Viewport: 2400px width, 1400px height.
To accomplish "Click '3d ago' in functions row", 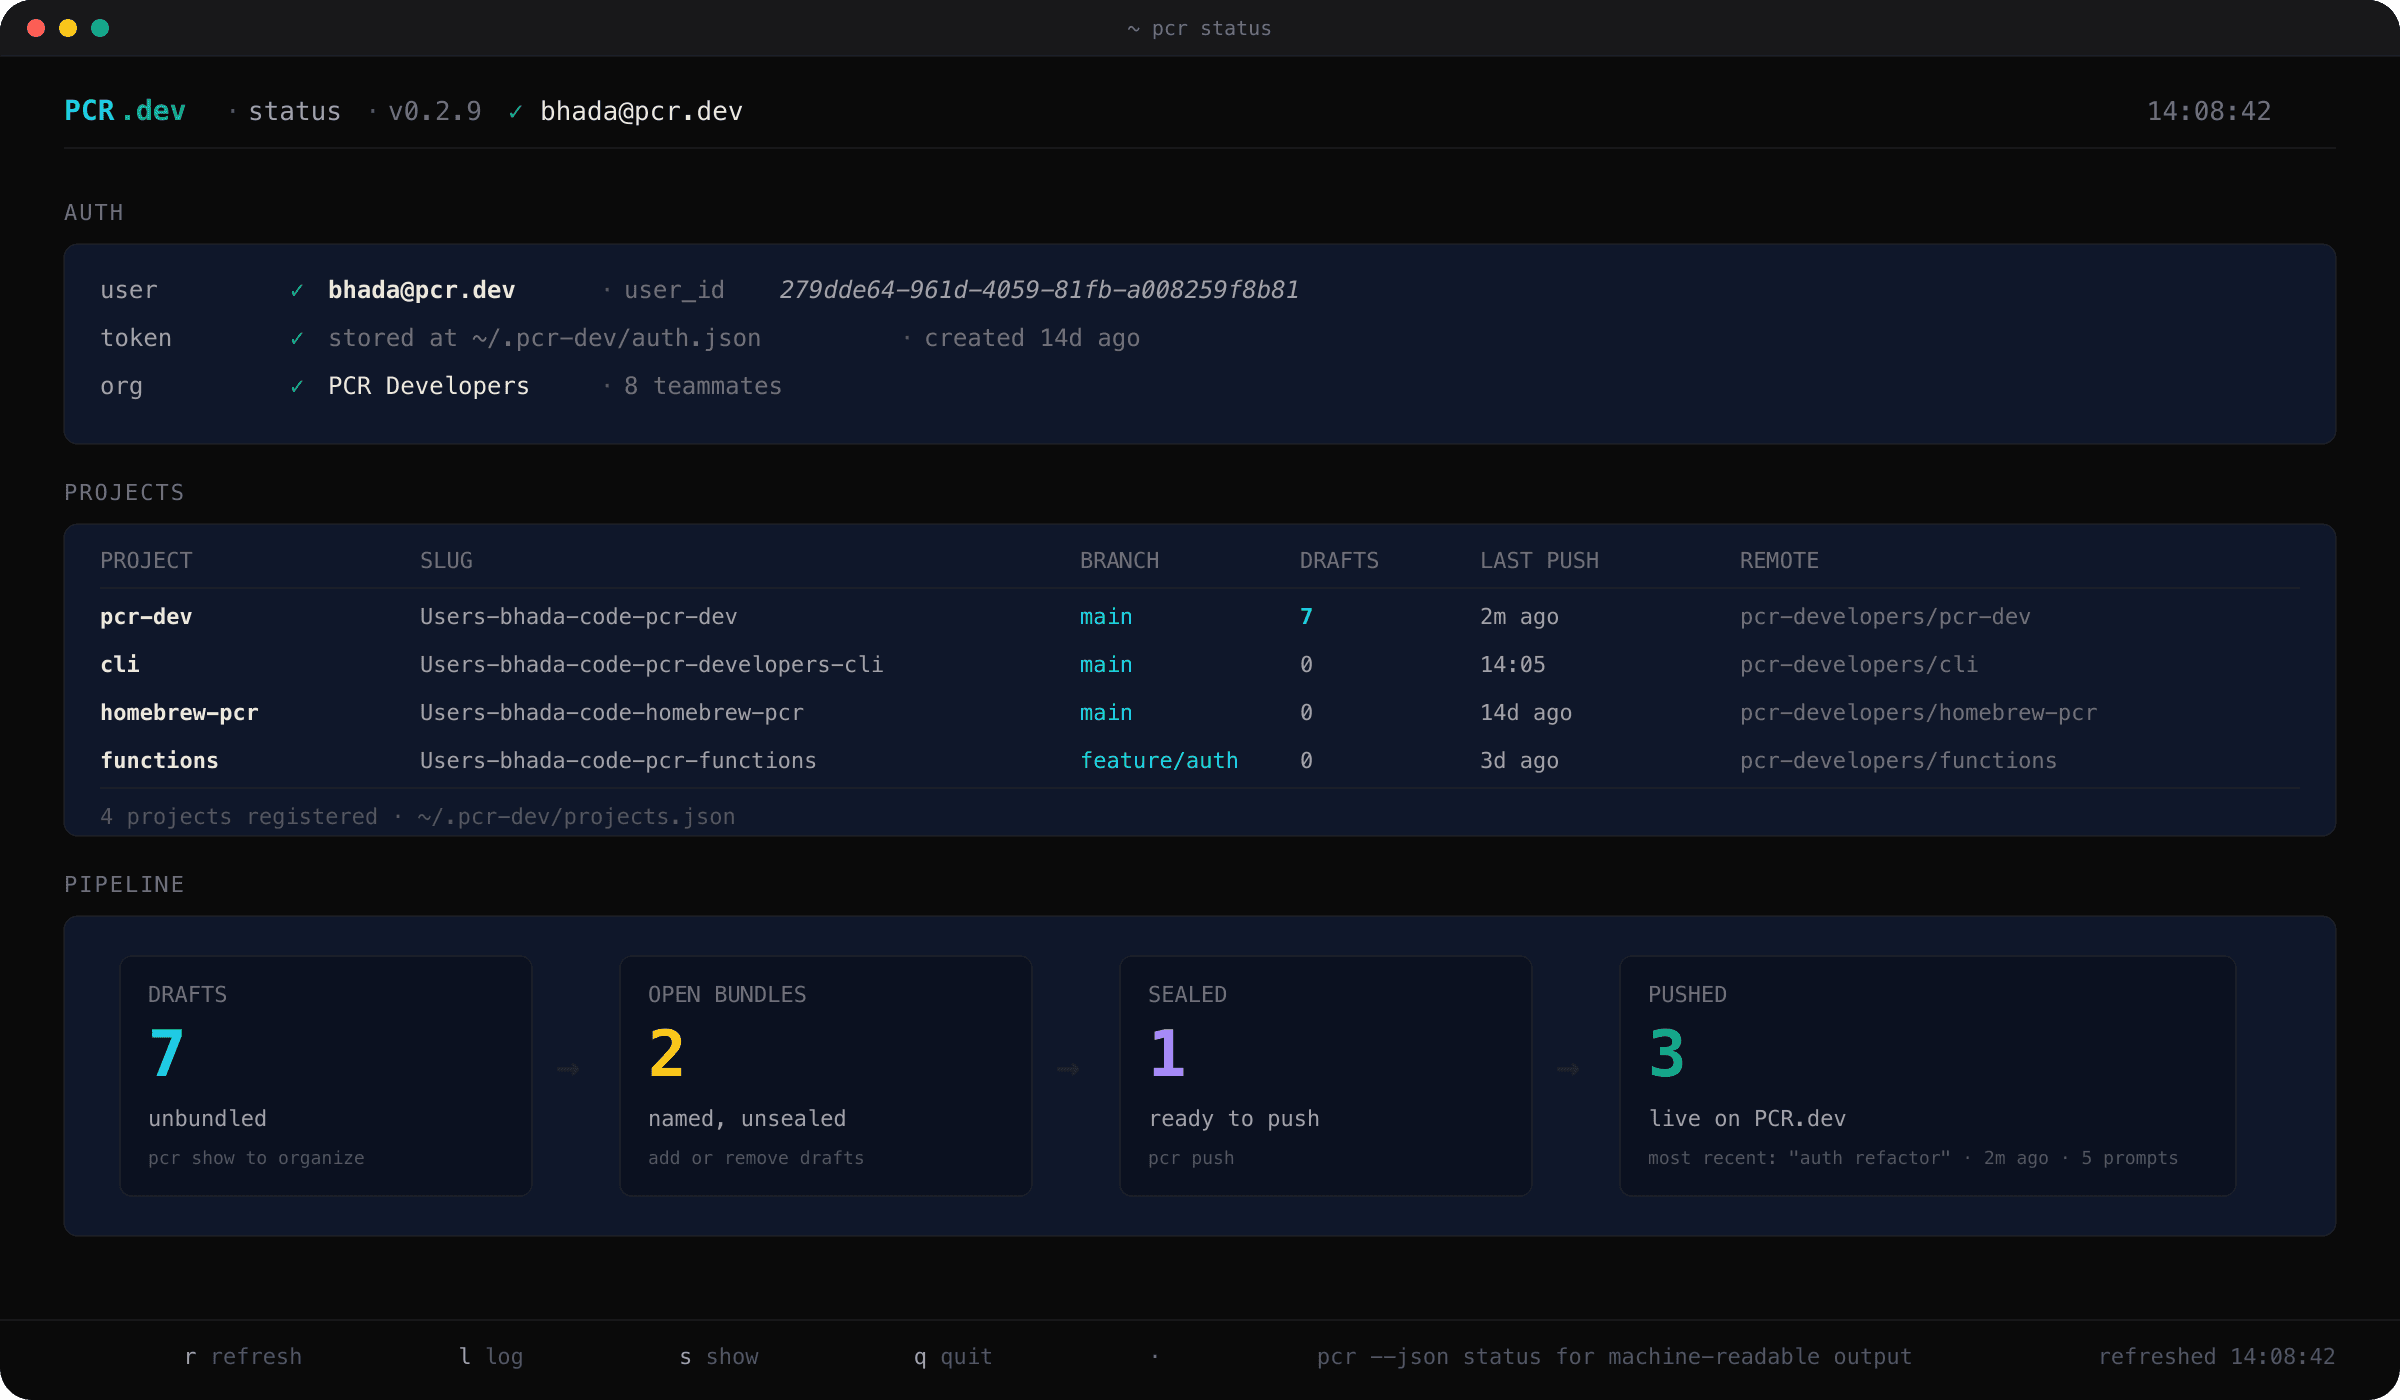I will click(x=1519, y=761).
